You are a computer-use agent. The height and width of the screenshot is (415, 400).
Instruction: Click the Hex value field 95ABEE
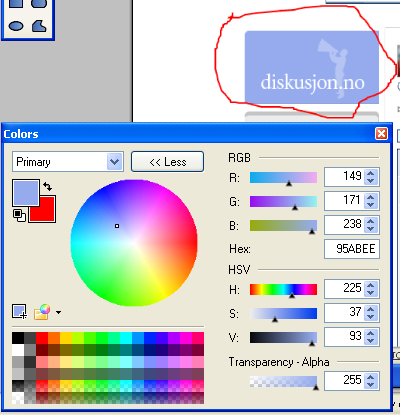(x=352, y=249)
